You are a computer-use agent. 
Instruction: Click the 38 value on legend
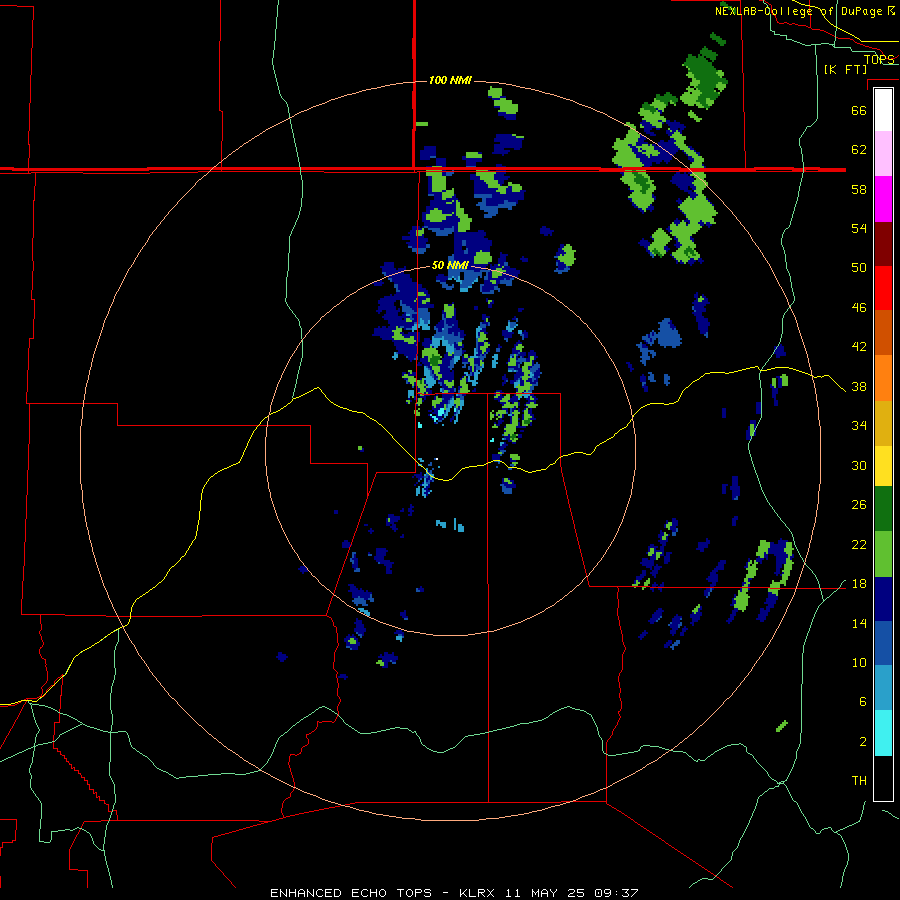859,387
